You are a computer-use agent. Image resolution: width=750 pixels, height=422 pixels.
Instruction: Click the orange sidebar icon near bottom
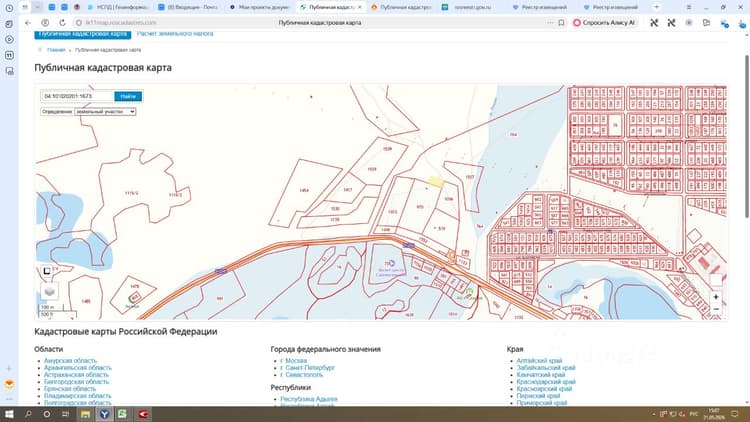[x=9, y=384]
